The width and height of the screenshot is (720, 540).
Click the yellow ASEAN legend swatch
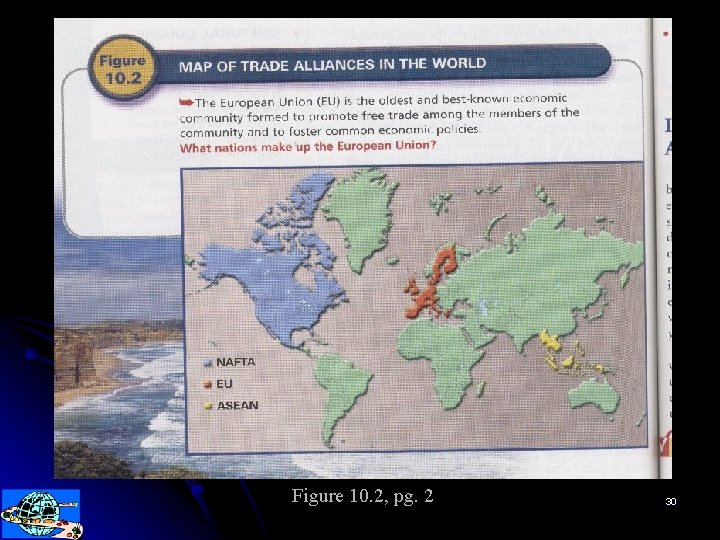208,406
